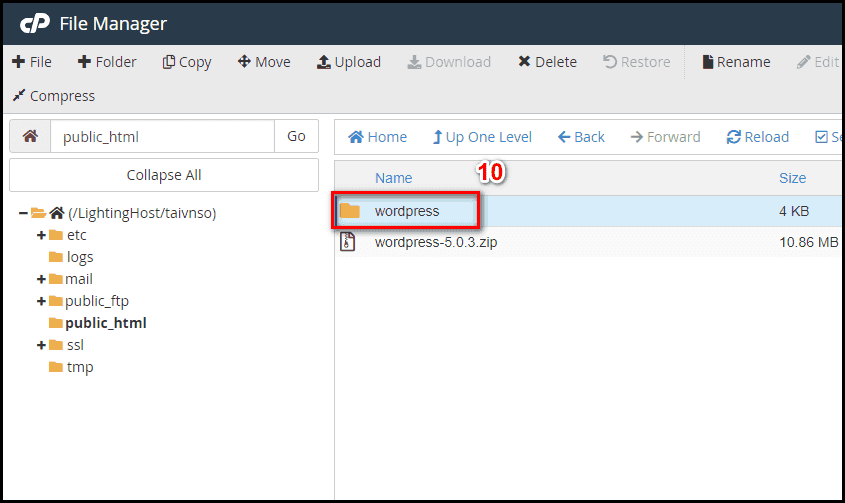
Task: Click the Copy toolbar icon
Action: pos(169,62)
